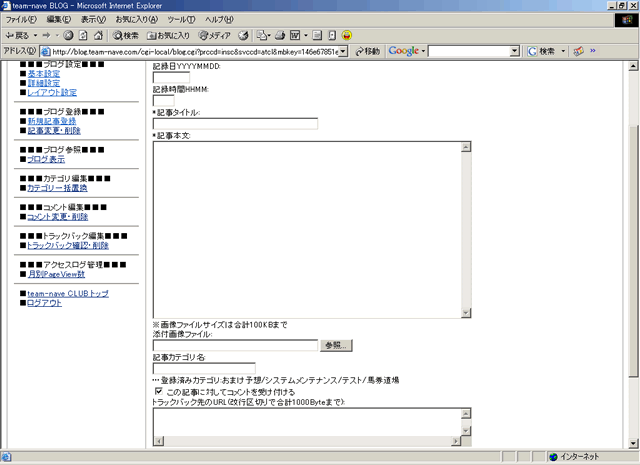Open the File (ファイル) menu
Viewport: 640px width, 465px height.
click(22, 20)
